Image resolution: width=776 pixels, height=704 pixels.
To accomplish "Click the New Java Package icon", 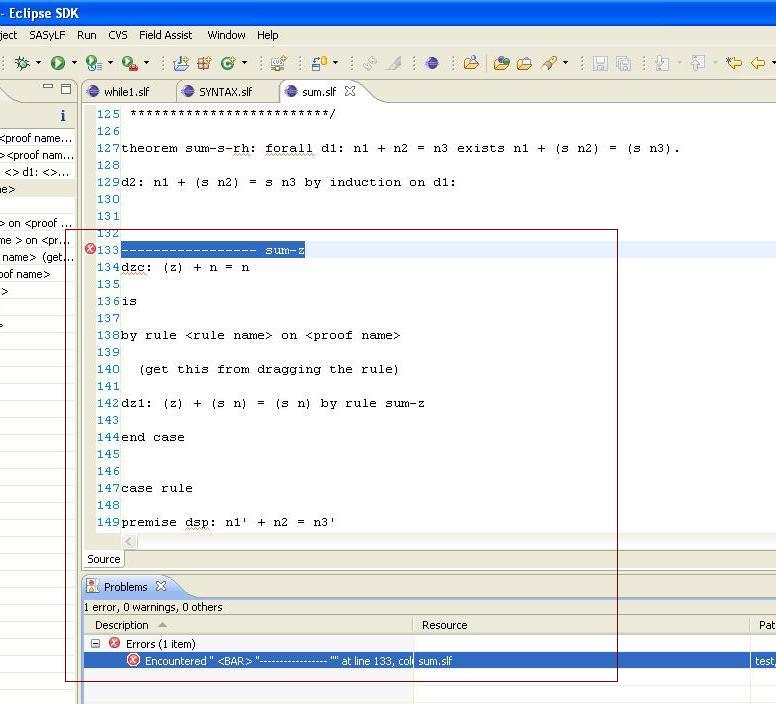I will 204,63.
